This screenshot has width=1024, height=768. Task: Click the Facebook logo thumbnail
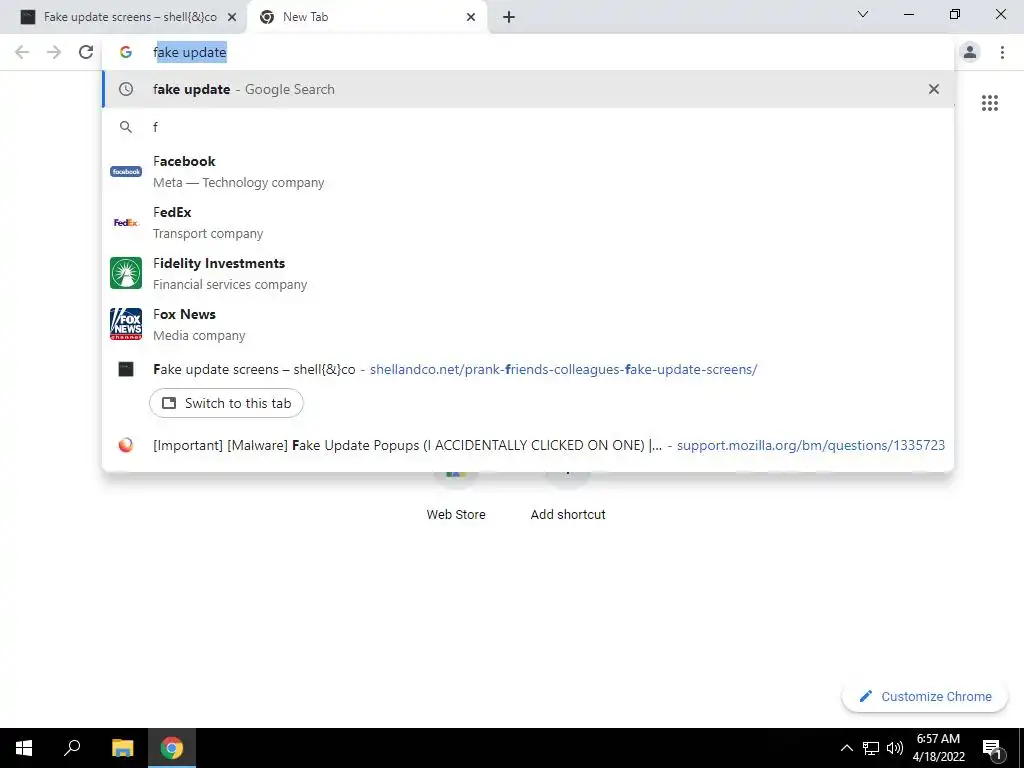(x=126, y=171)
